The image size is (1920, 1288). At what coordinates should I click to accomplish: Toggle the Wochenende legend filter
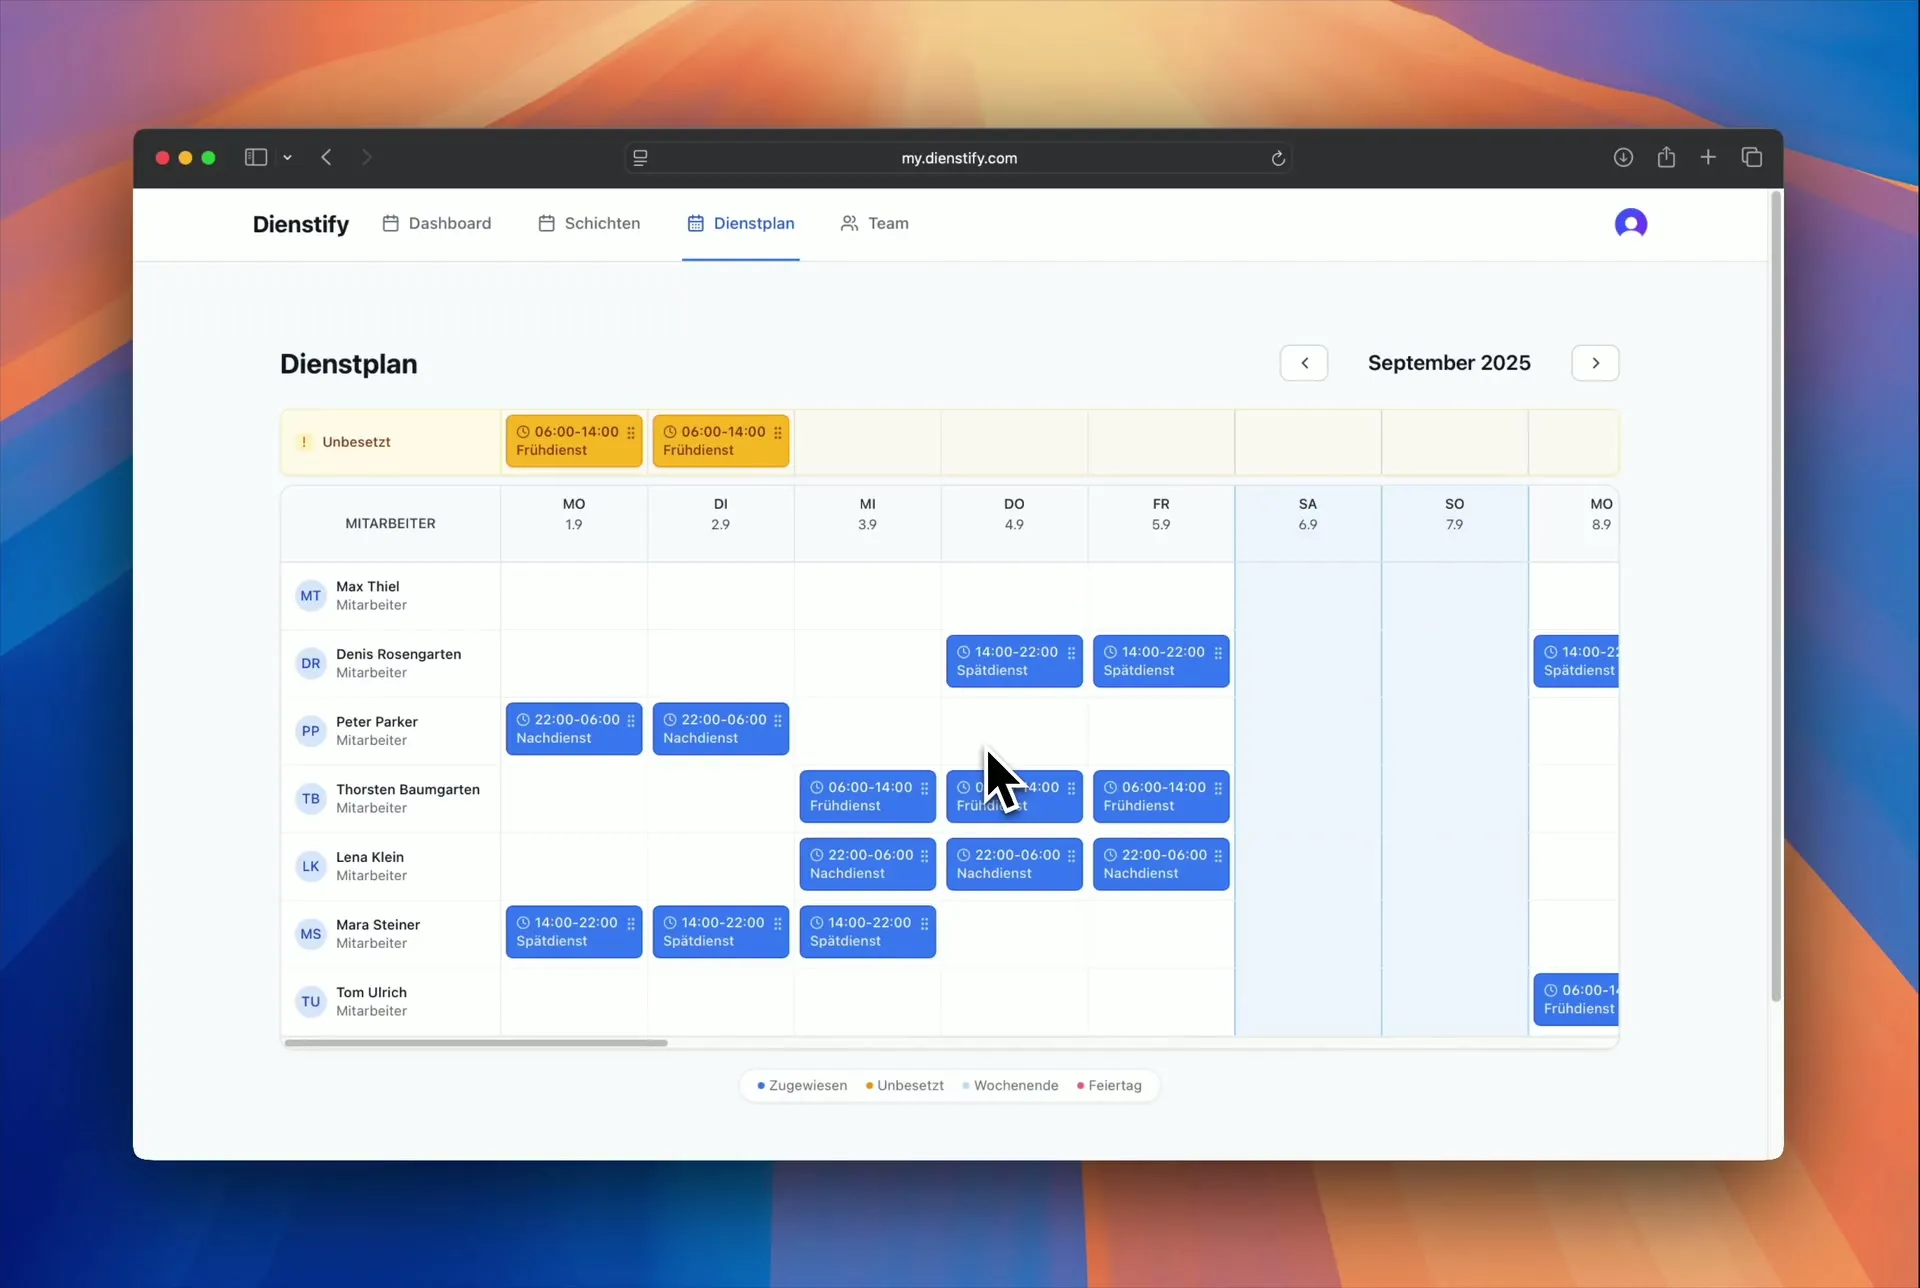coord(1010,1085)
